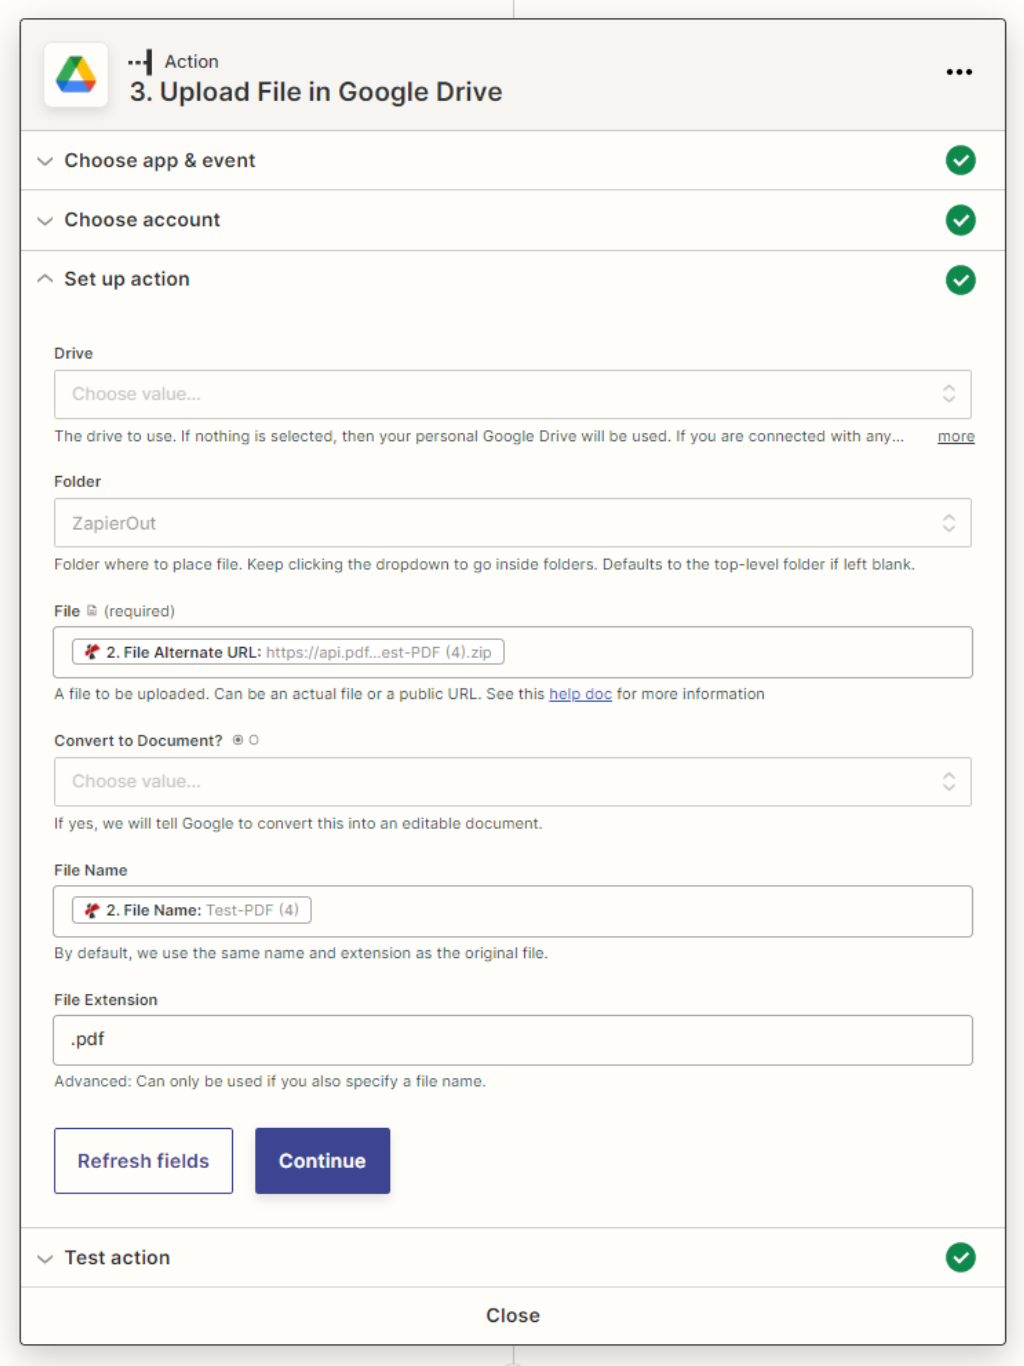This screenshot has width=1024, height=1366.
Task: Click the PDF.co icon in File Alternate URL pill
Action: (91, 651)
